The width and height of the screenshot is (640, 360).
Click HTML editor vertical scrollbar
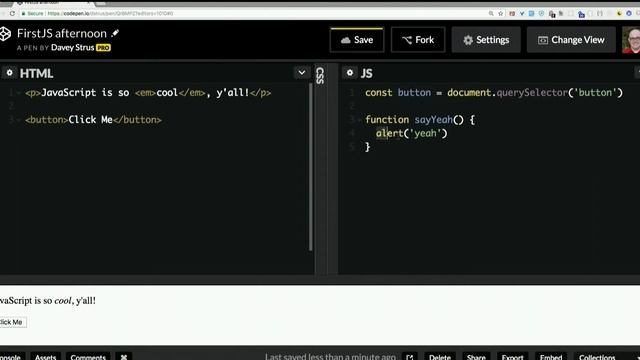pyautogui.click(x=311, y=167)
